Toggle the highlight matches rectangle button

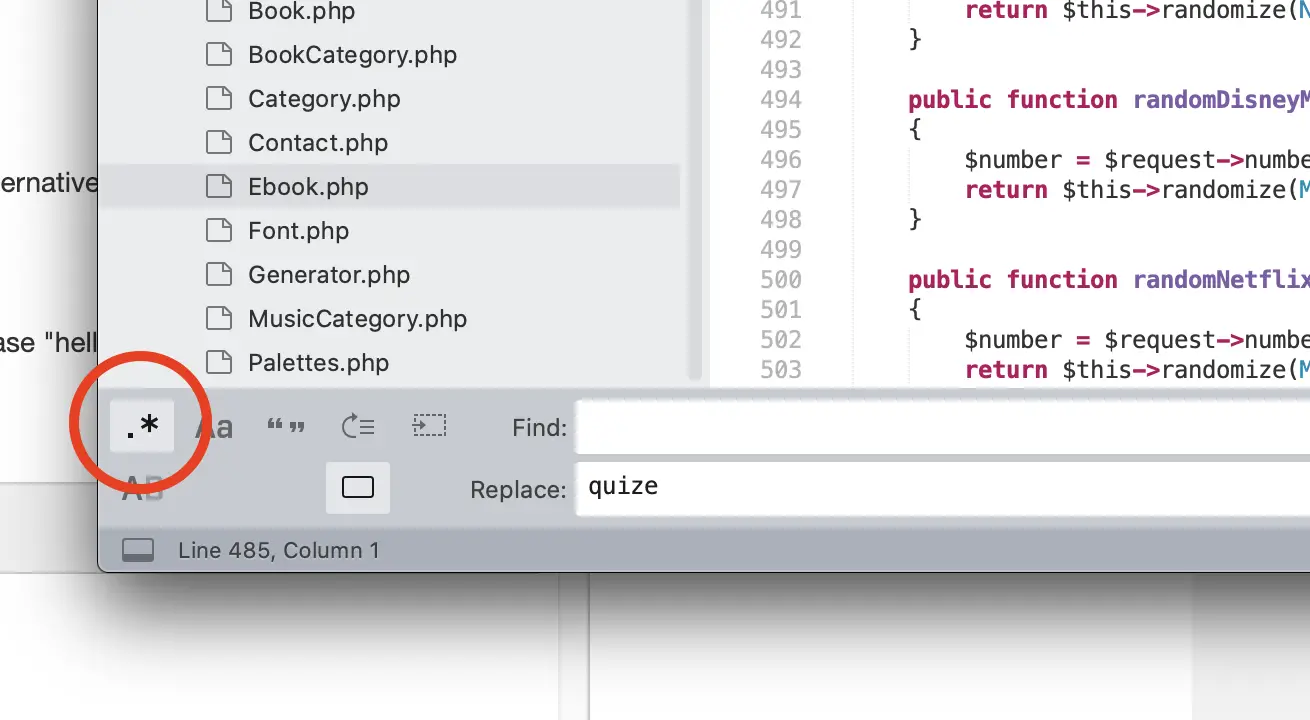358,487
